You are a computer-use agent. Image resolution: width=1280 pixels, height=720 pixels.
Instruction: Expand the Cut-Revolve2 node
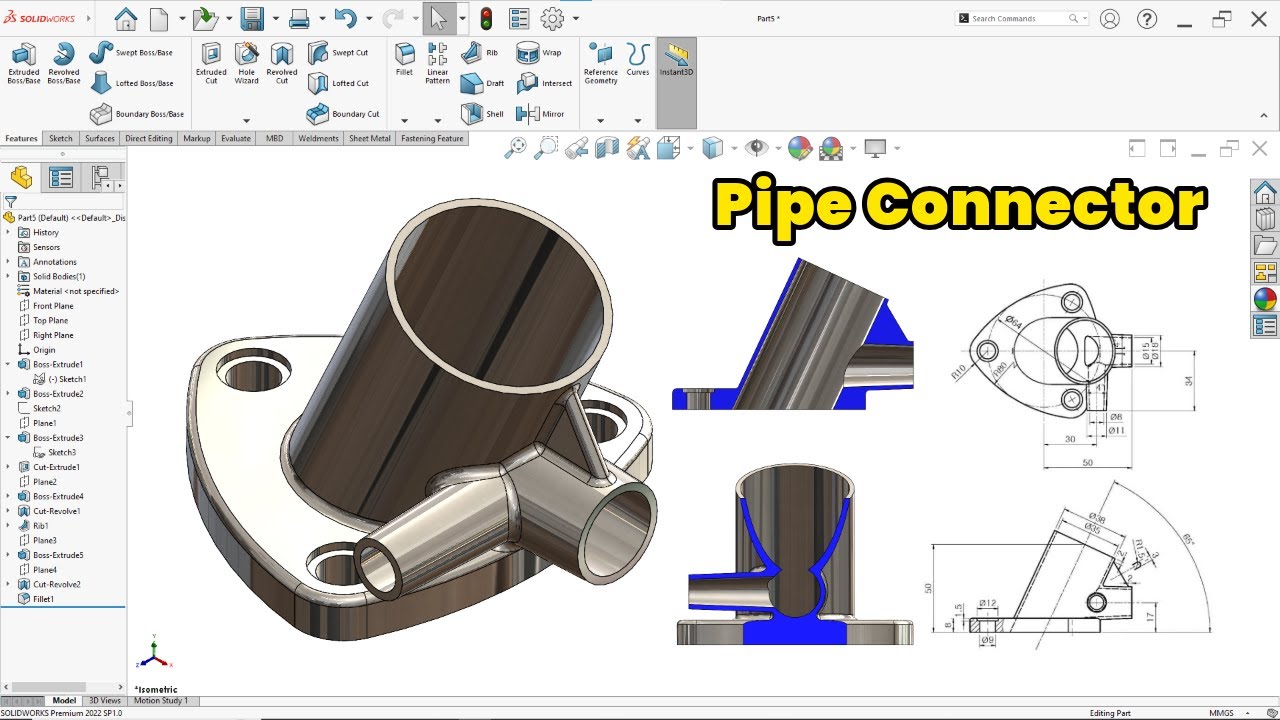tap(8, 584)
